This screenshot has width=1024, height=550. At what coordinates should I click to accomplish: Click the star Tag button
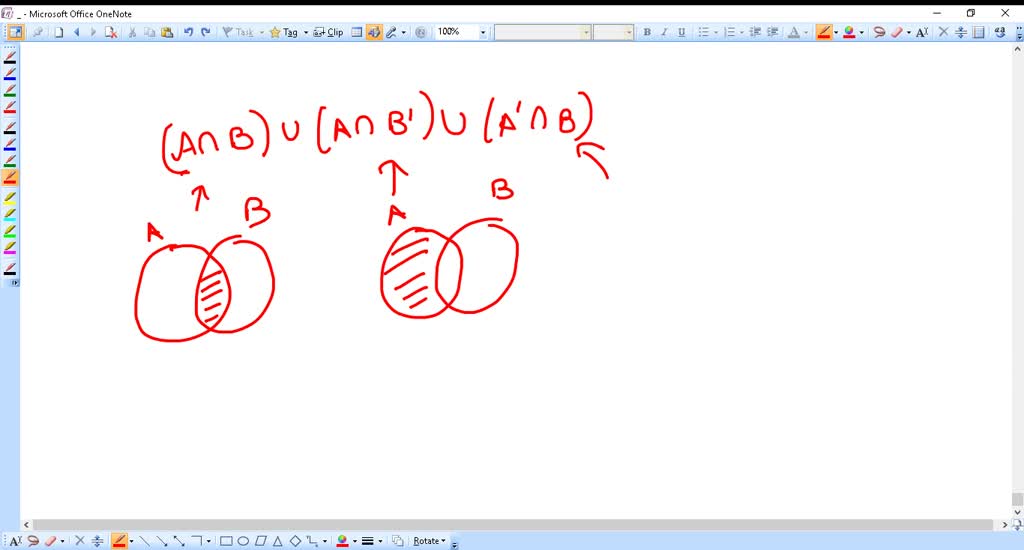tap(284, 32)
